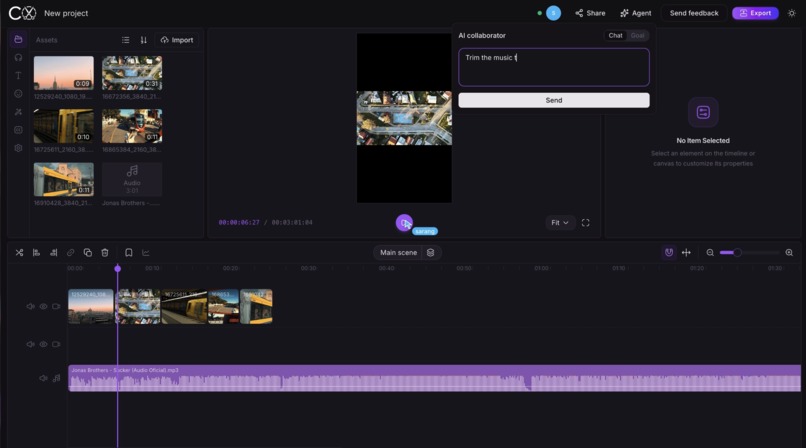The image size is (806, 448).
Task: Enter fullscreen preview
Action: (585, 222)
